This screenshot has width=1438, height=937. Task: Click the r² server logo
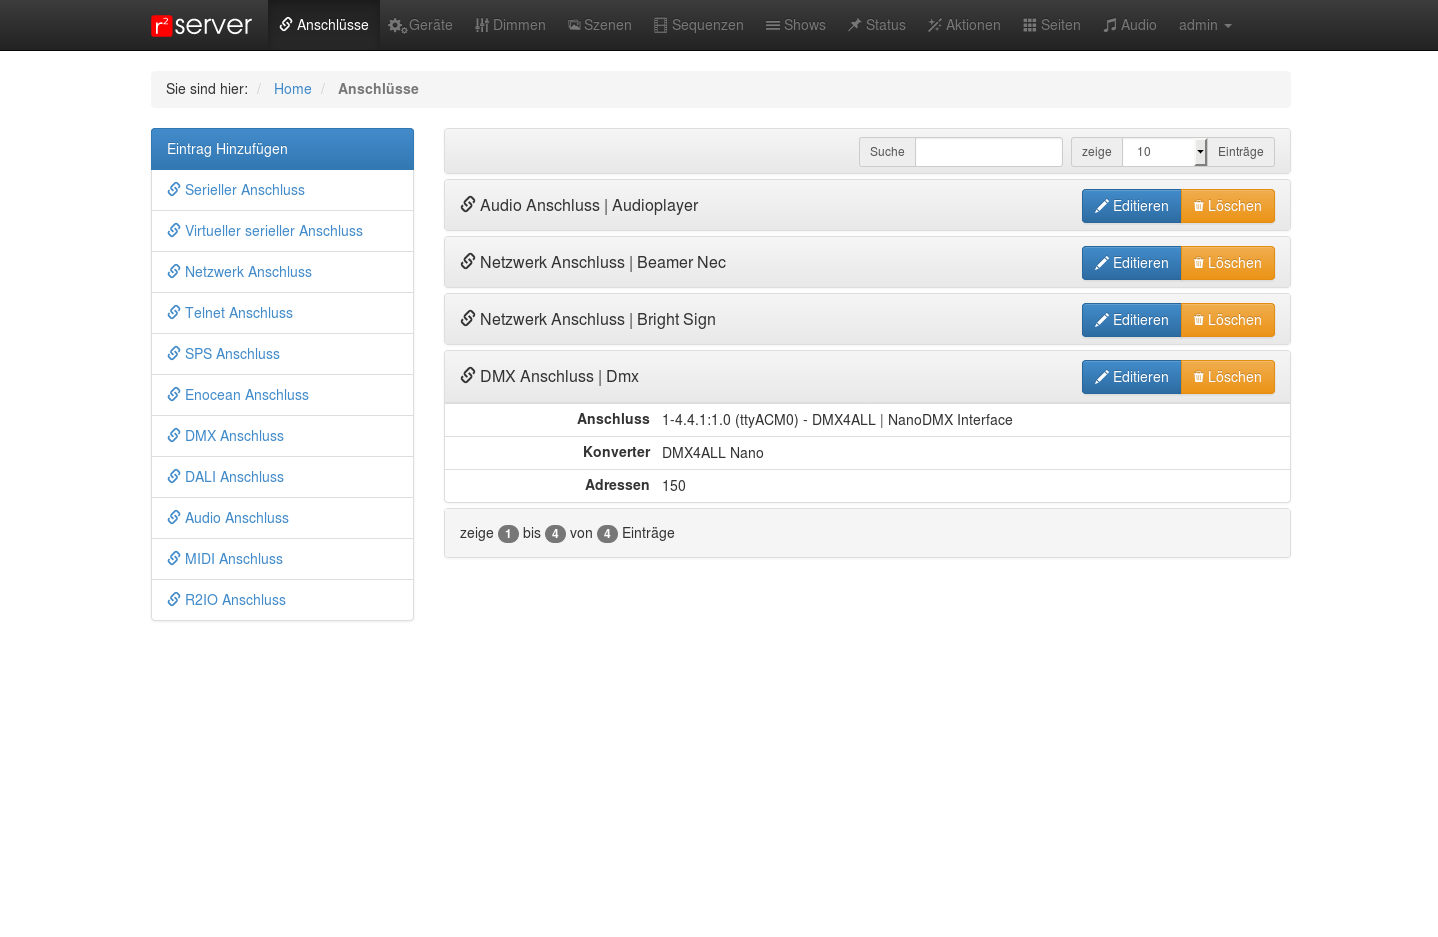pyautogui.click(x=201, y=25)
